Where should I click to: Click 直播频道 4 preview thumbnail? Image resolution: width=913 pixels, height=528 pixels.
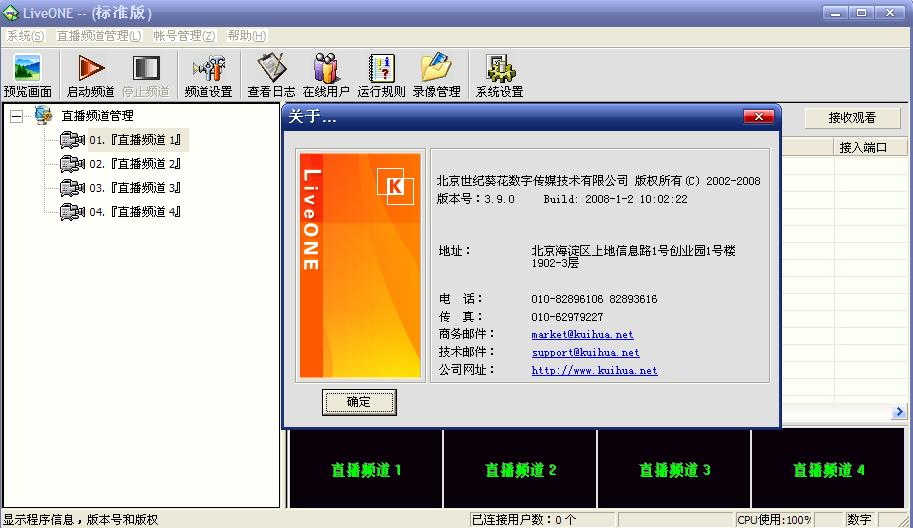click(827, 469)
